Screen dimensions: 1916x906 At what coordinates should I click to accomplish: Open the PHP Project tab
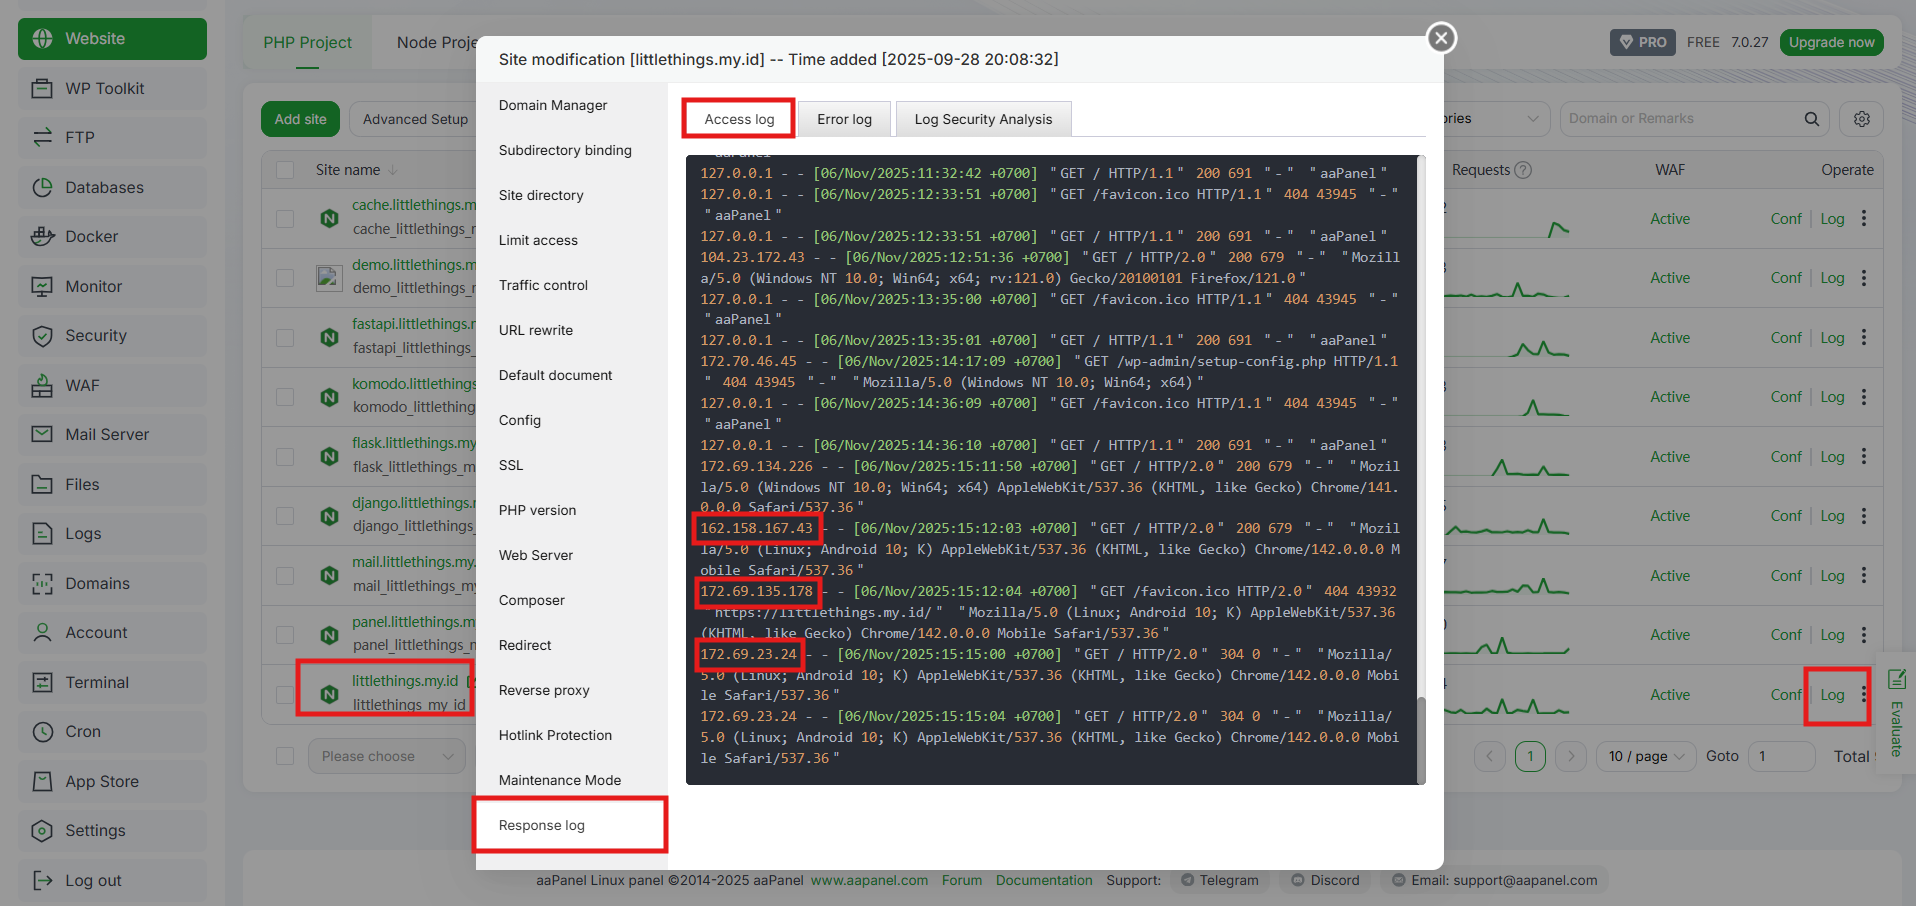coord(307,42)
